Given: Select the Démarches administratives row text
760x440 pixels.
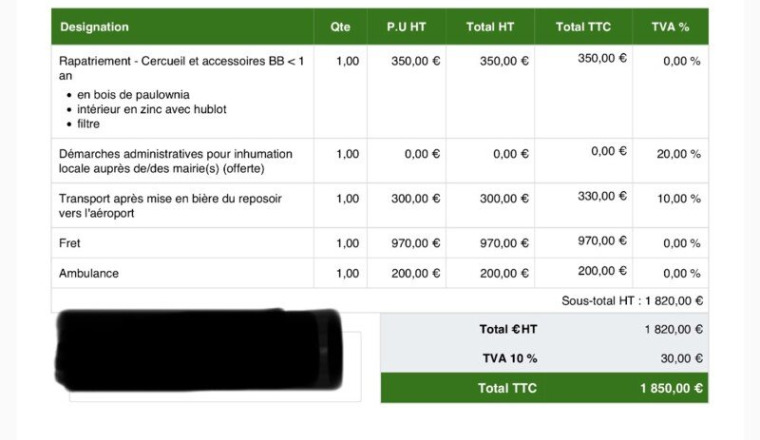Looking at the screenshot, I should 175,161.
